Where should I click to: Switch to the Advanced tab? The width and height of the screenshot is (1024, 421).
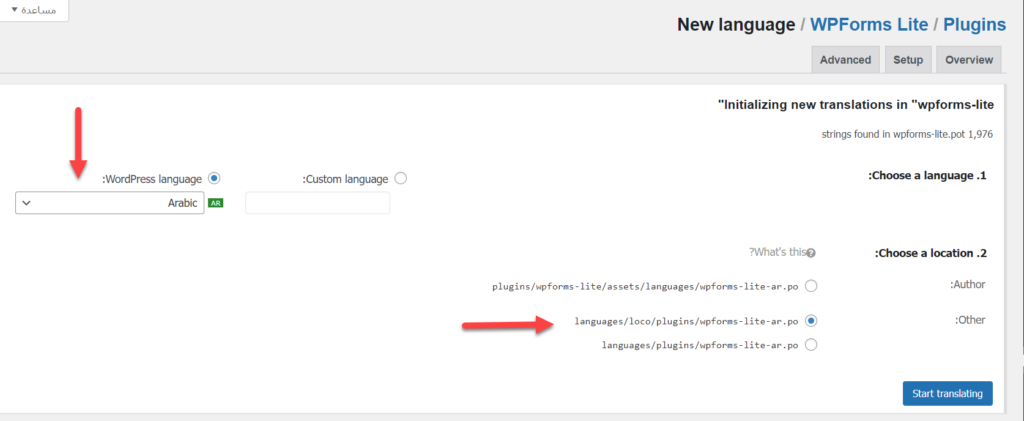tap(845, 60)
